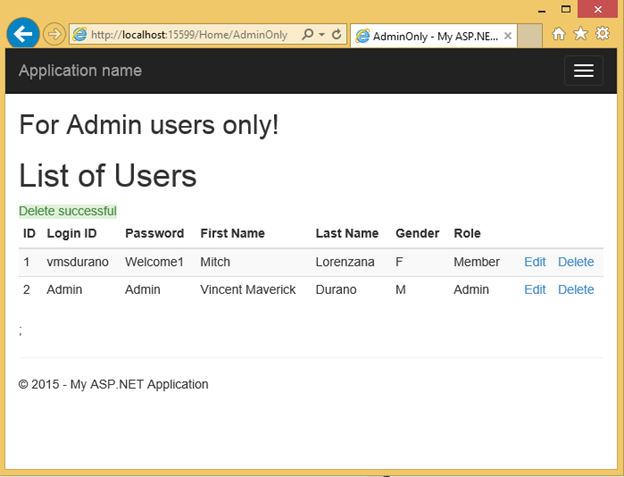The image size is (624, 477).
Task: Edit the vmsdurano user row
Action: [535, 262]
